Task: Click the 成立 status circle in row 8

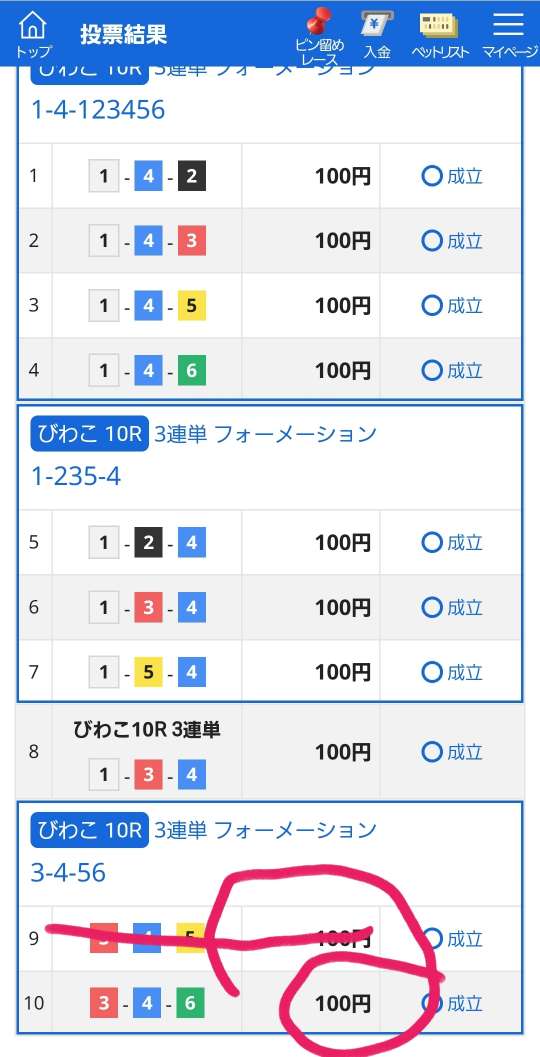Action: tap(431, 752)
